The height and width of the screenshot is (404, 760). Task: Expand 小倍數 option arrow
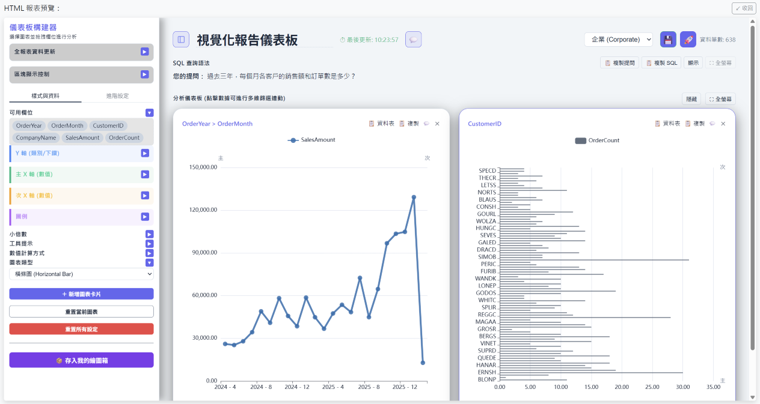[149, 234]
